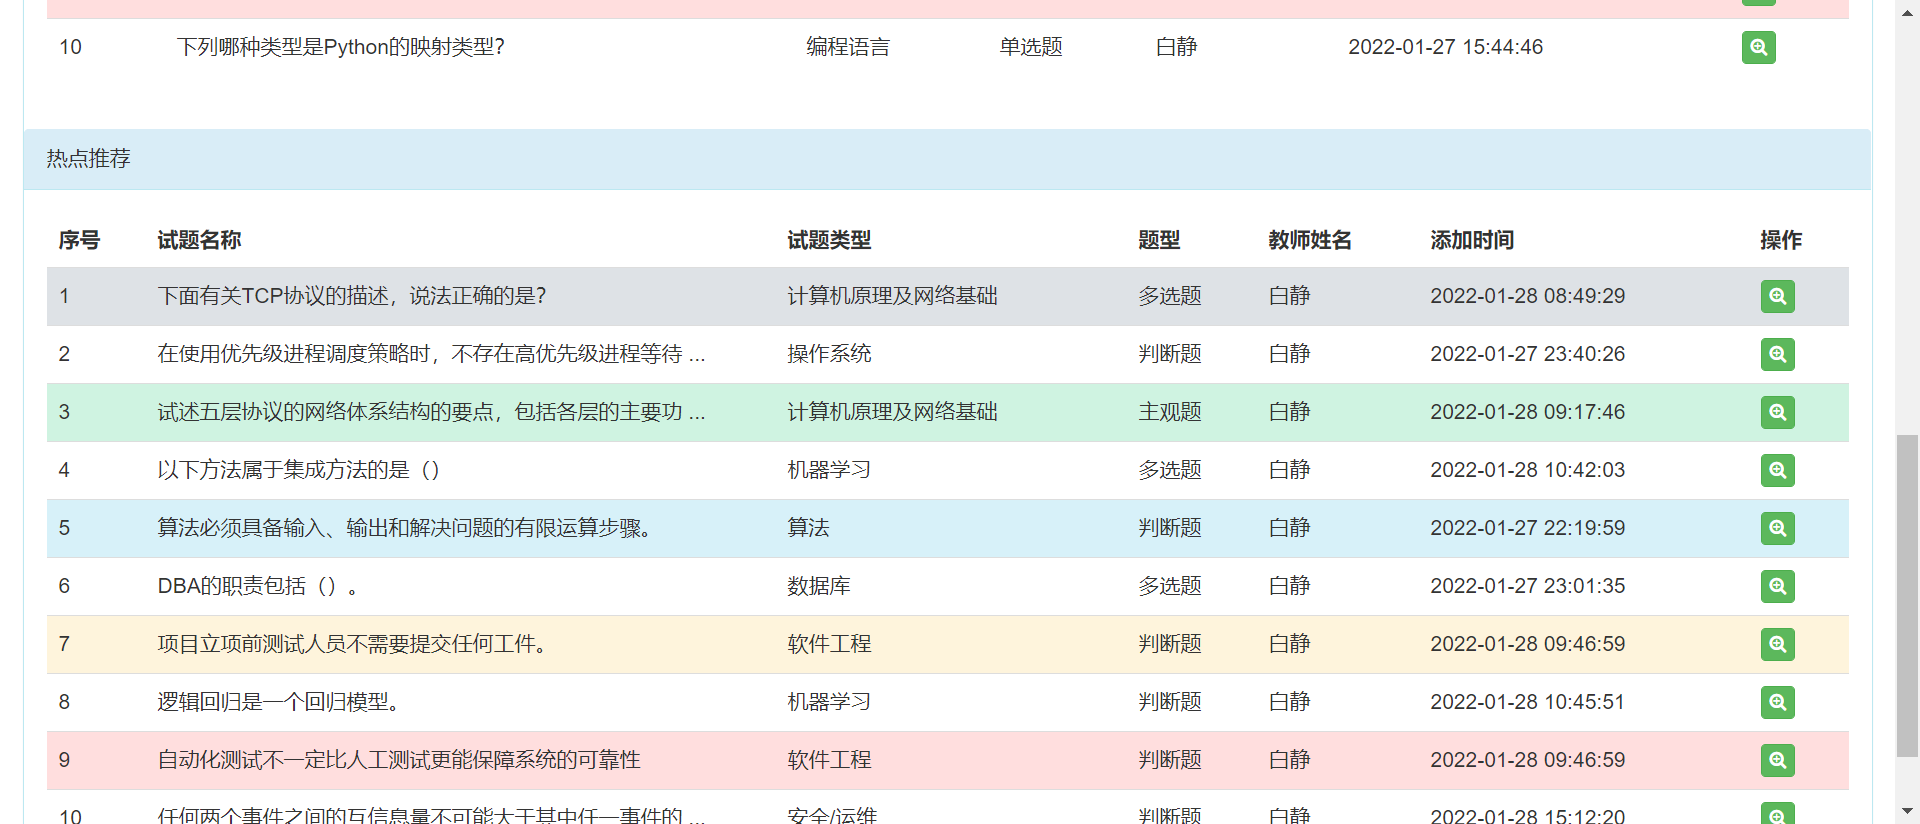This screenshot has width=1920, height=824.
Task: Select 下面有关TCP协议的描述 question title
Action: [x=352, y=296]
